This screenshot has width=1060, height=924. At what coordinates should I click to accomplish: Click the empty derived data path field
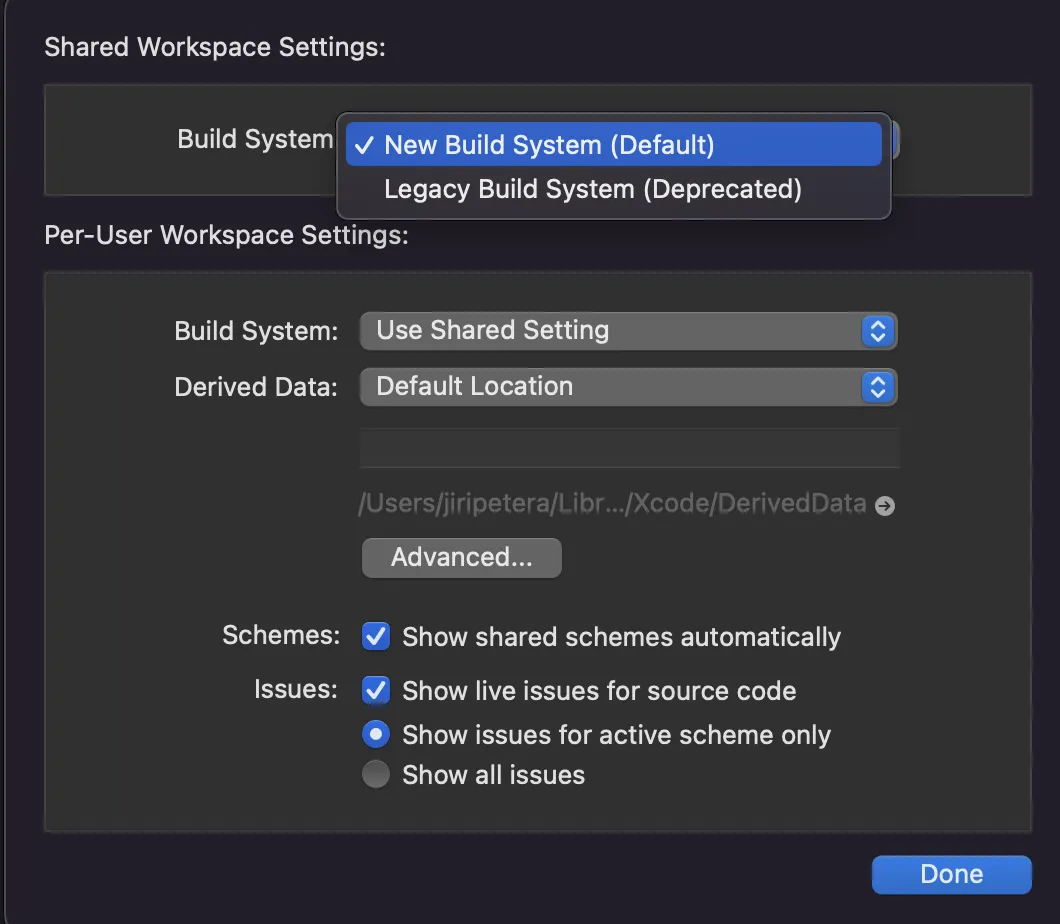tap(628, 448)
